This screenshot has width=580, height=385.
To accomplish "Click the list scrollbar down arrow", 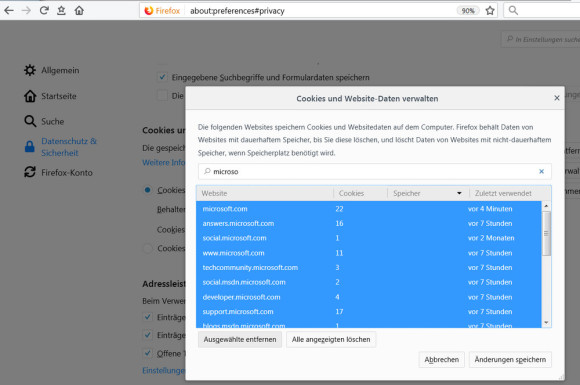I will (546, 323).
